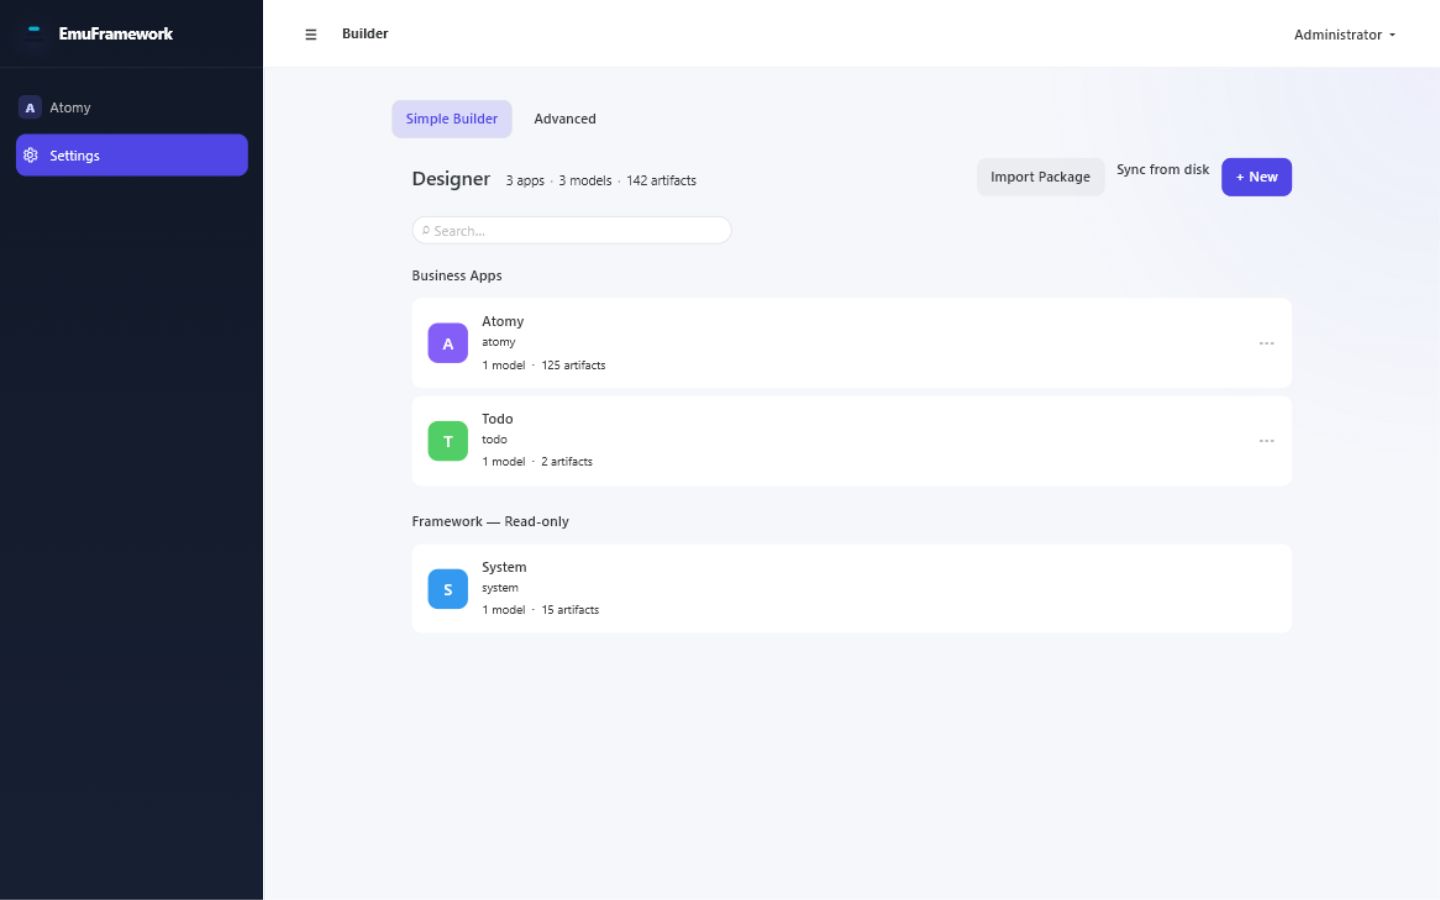This screenshot has width=1440, height=900.
Task: Click the Atomy sidebar A badge
Action: (30, 108)
